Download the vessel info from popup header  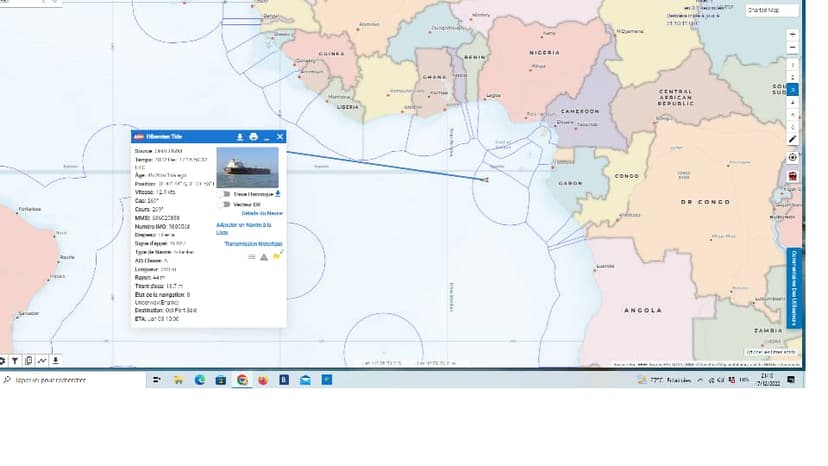pos(240,137)
